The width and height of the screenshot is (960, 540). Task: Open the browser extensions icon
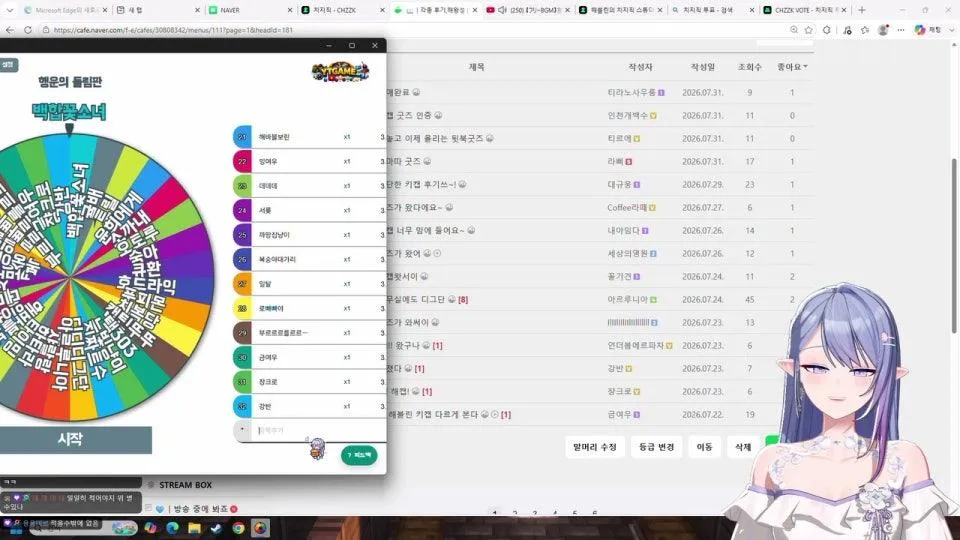[x=827, y=30]
